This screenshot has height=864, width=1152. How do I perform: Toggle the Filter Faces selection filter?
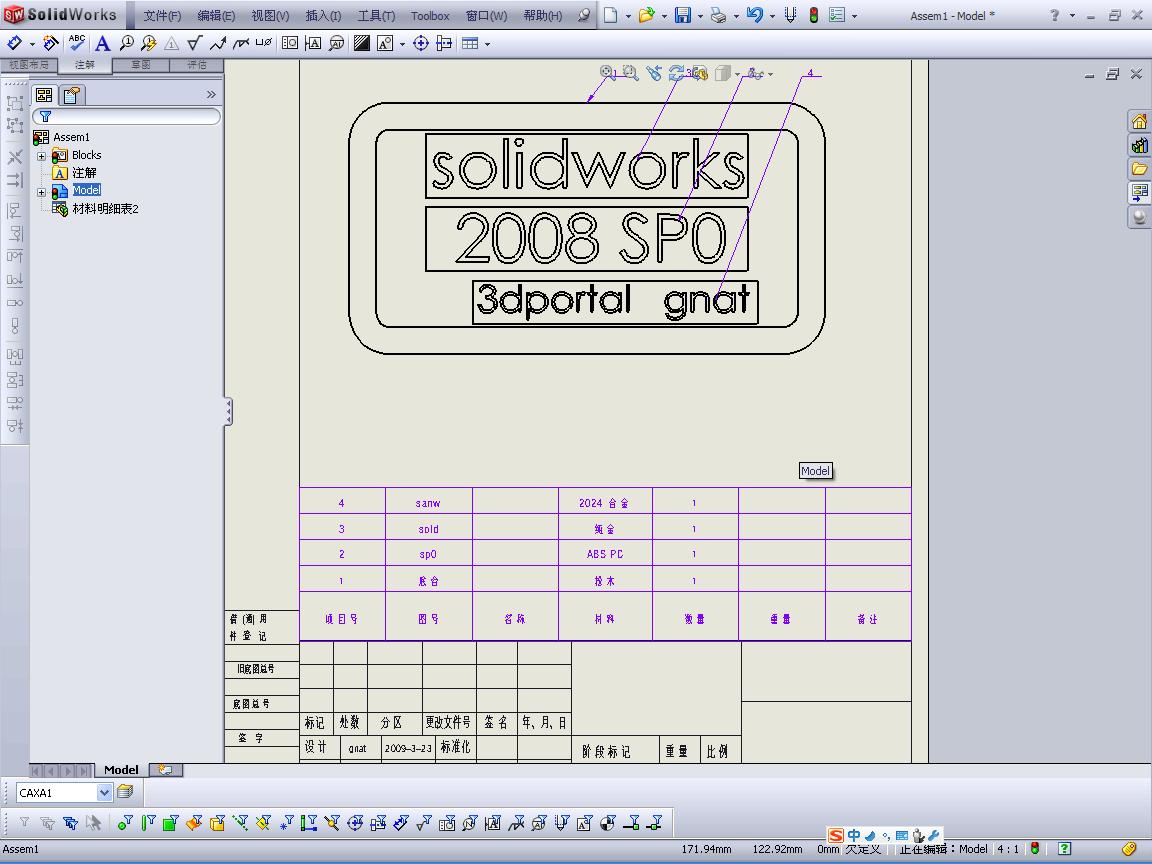coord(170,823)
